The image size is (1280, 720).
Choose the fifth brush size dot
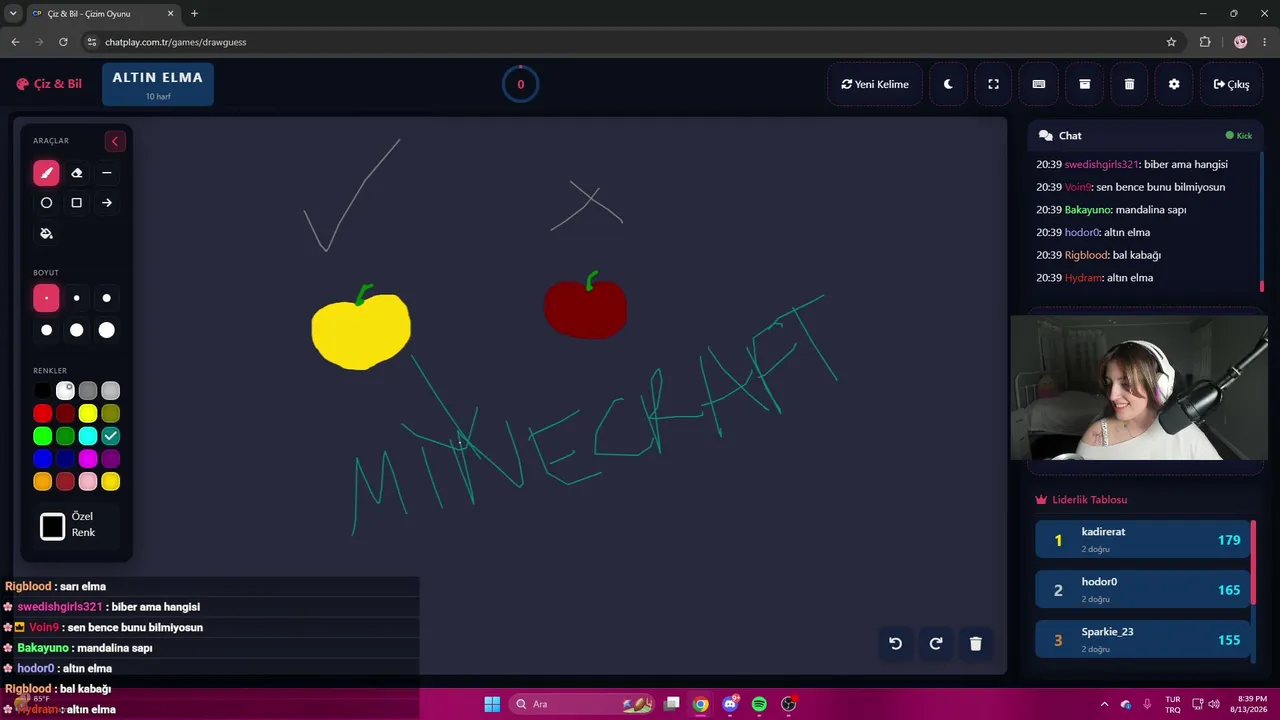point(76,330)
